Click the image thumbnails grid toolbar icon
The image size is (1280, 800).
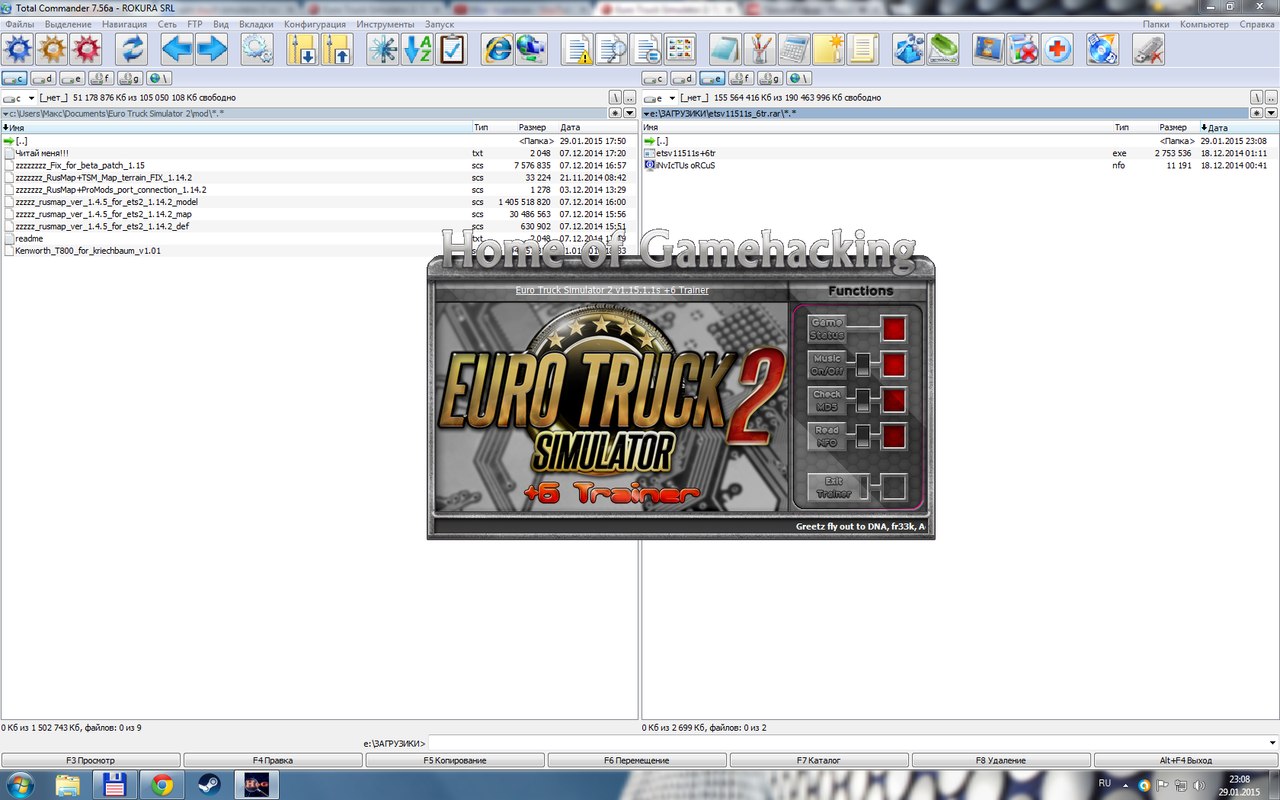coord(680,49)
